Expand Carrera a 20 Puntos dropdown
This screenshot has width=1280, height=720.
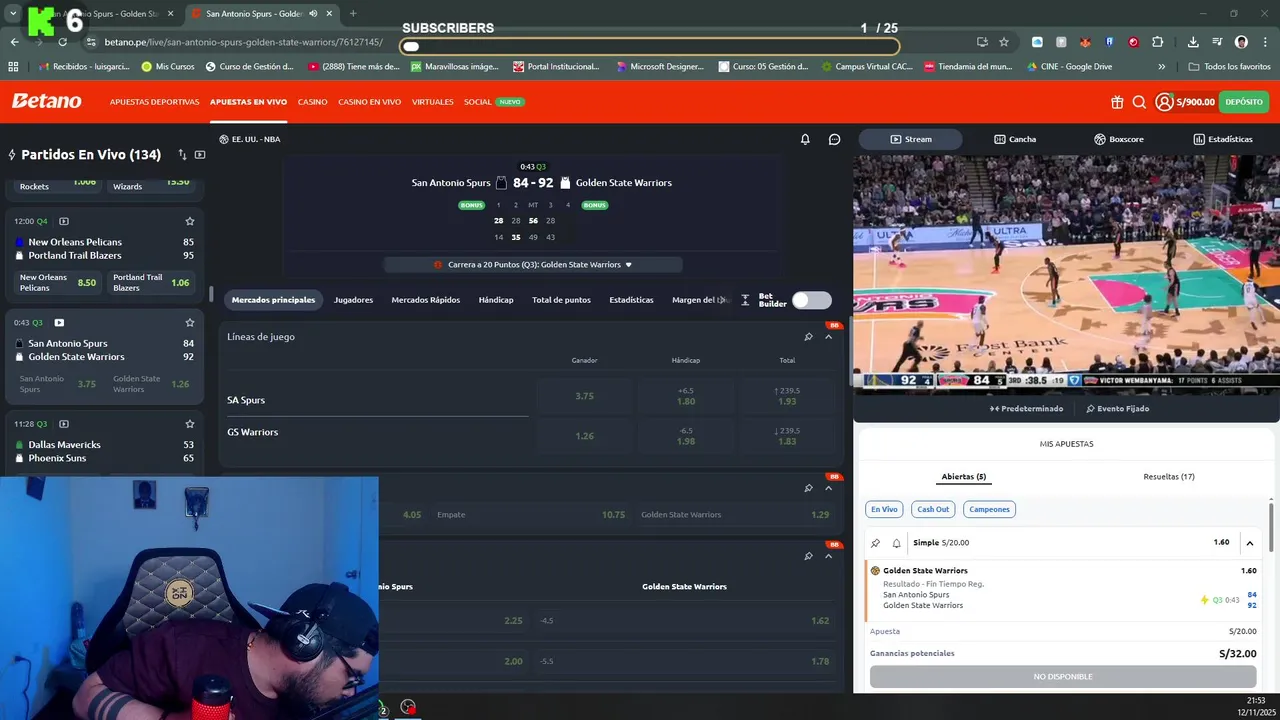533,265
